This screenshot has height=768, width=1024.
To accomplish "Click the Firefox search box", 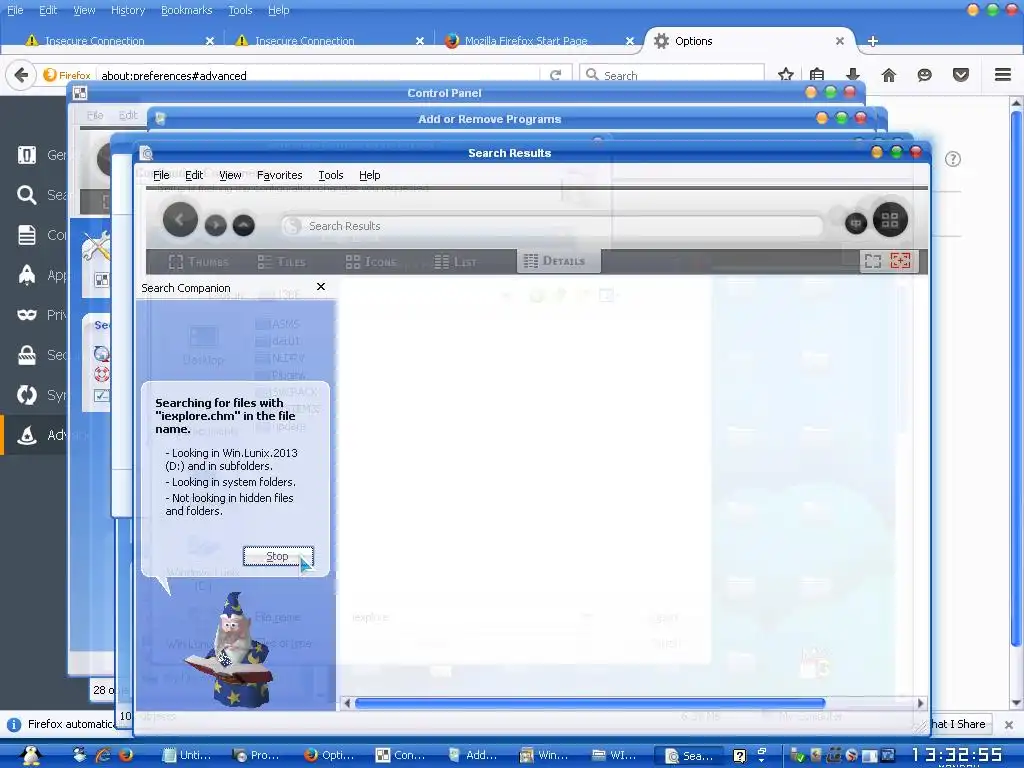I will pos(672,75).
